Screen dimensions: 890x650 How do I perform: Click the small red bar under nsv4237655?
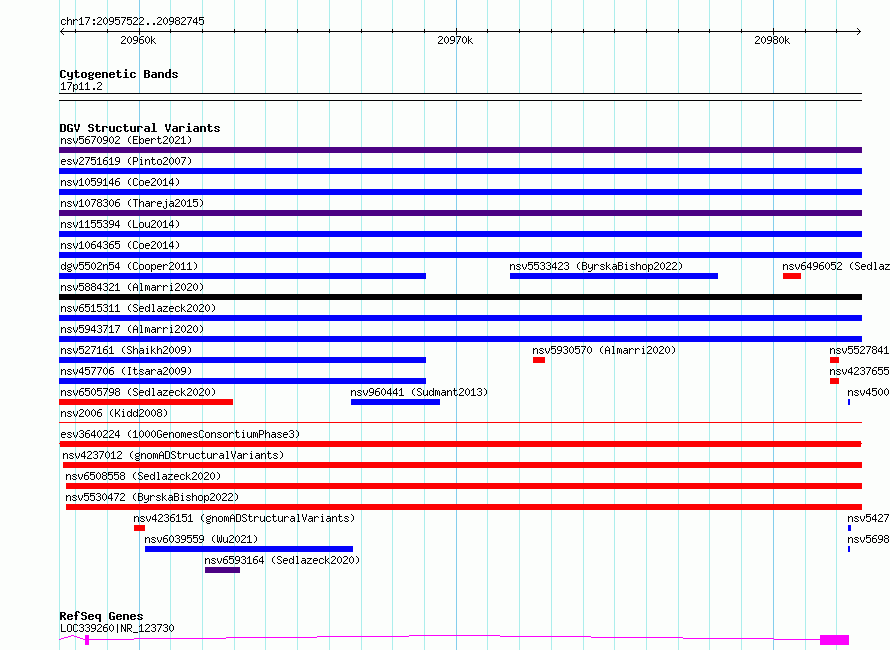[x=834, y=381]
